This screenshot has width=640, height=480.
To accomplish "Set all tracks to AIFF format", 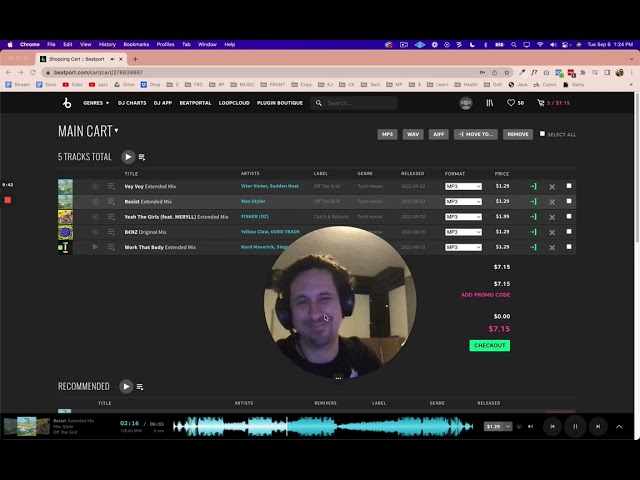I will click(x=439, y=134).
